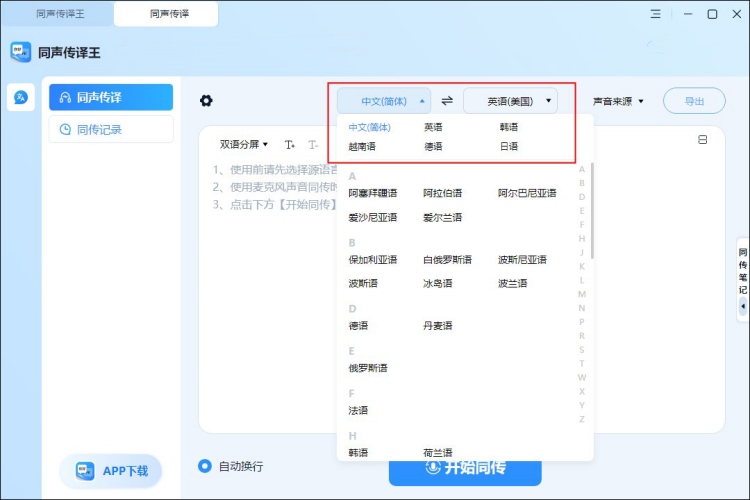Select 越南语 in recent languages
This screenshot has height=500, width=750.
[362, 146]
